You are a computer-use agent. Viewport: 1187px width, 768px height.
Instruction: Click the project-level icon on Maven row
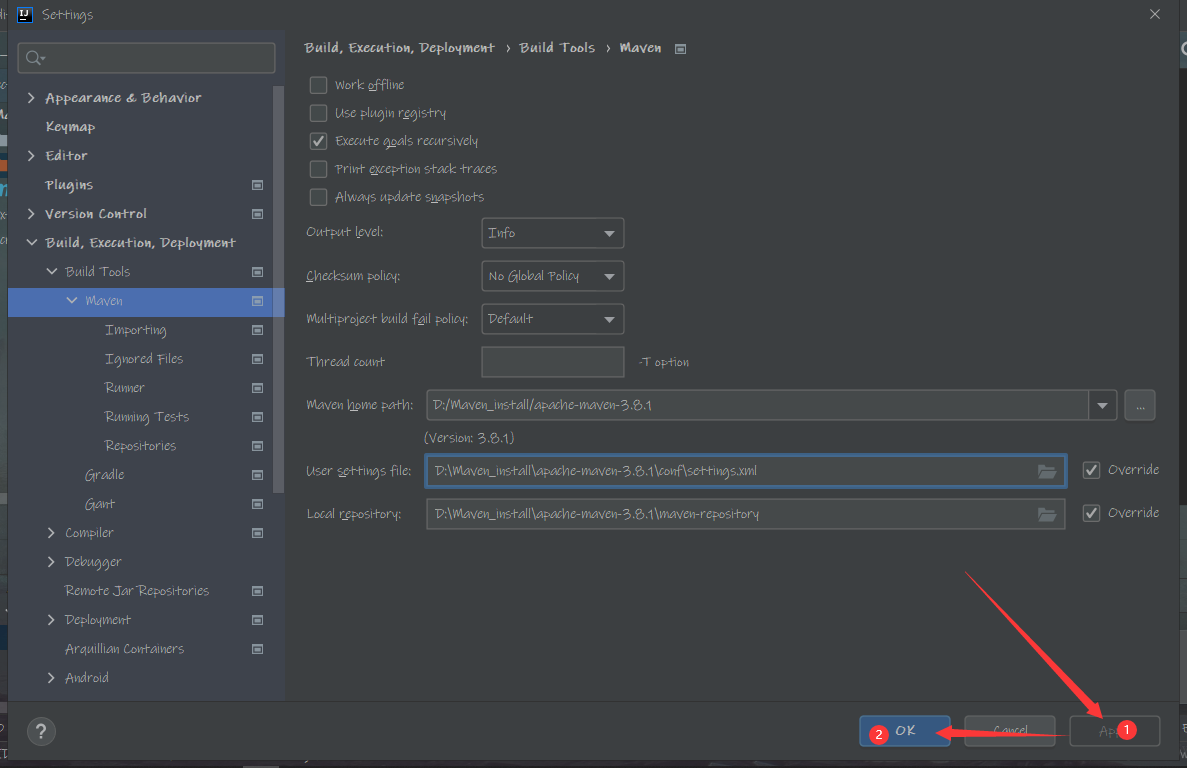(x=257, y=301)
